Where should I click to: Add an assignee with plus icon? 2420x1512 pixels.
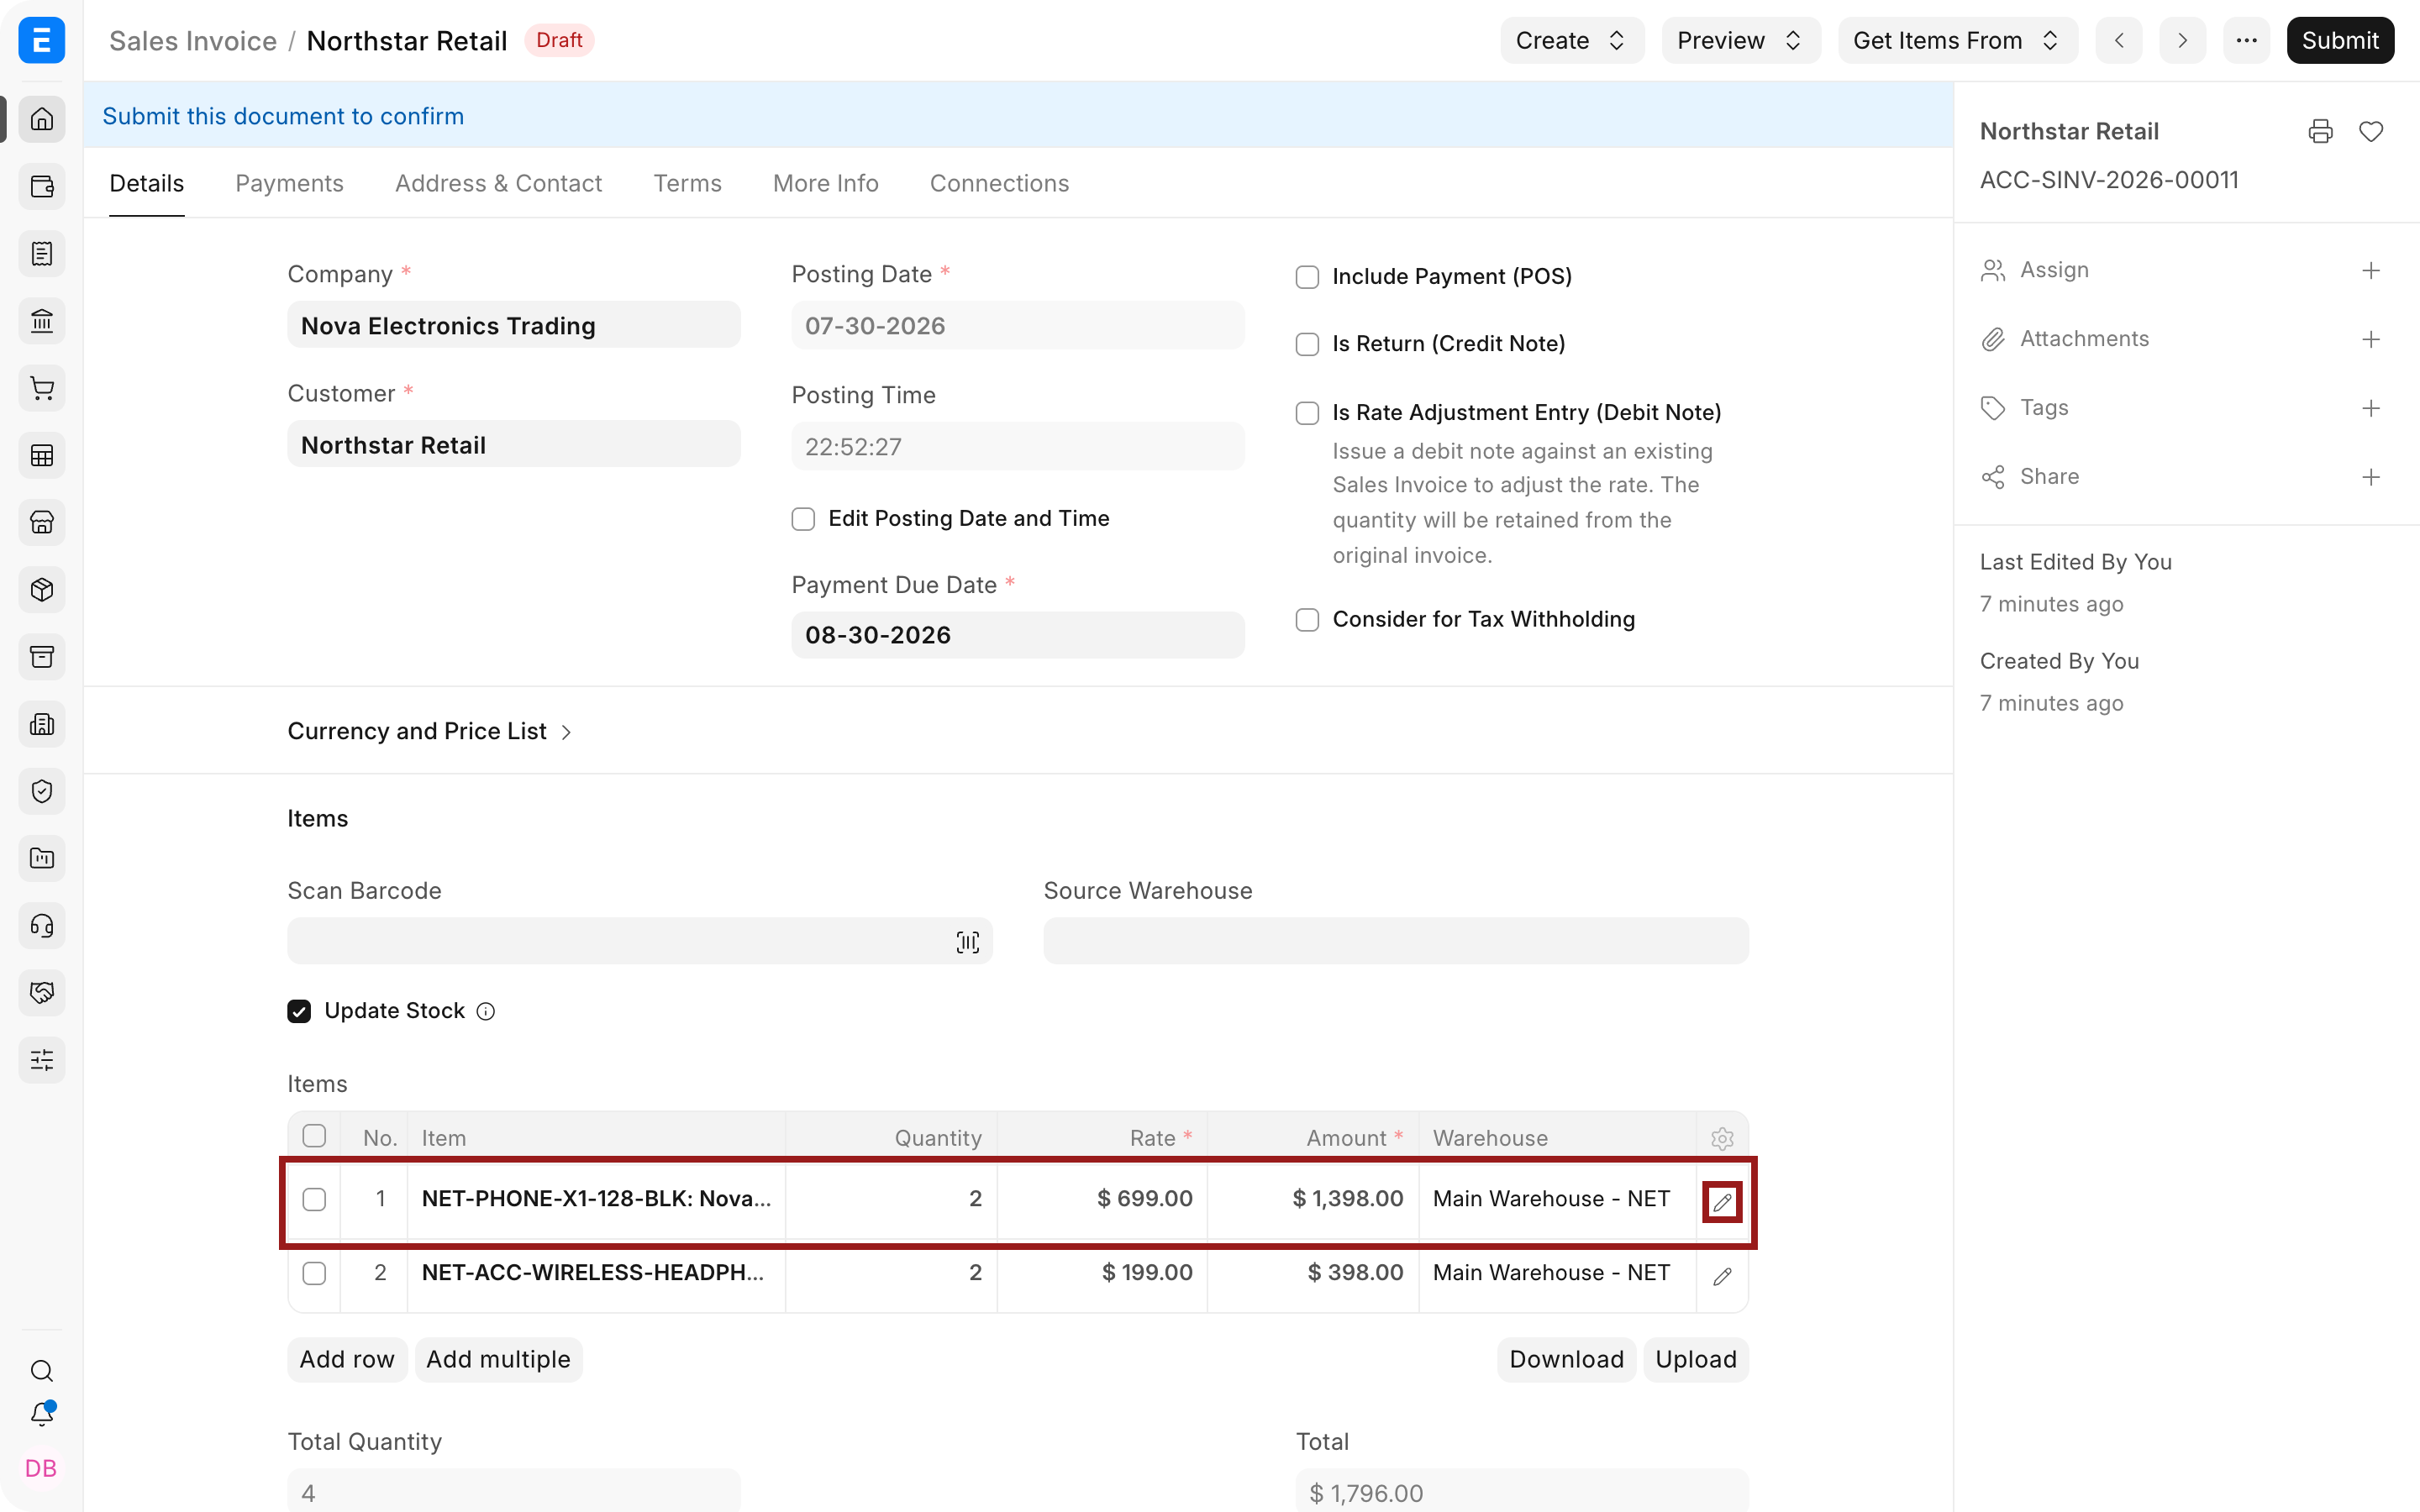pyautogui.click(x=2371, y=270)
